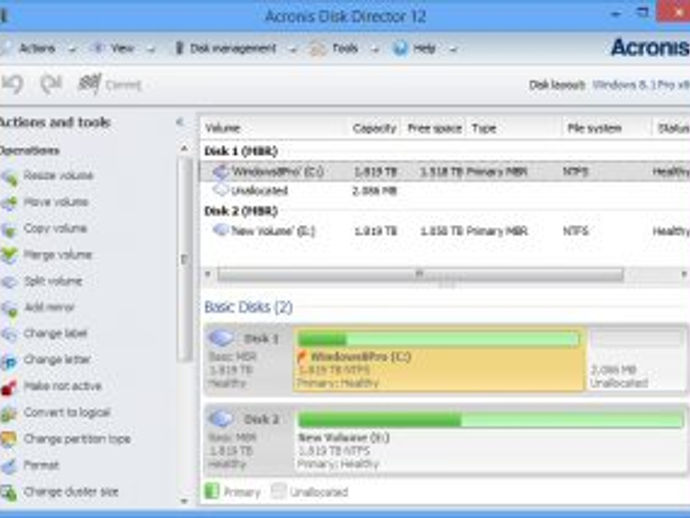Image resolution: width=690 pixels, height=518 pixels.
Task: Click the Make not active flag icon
Action: pos(9,387)
